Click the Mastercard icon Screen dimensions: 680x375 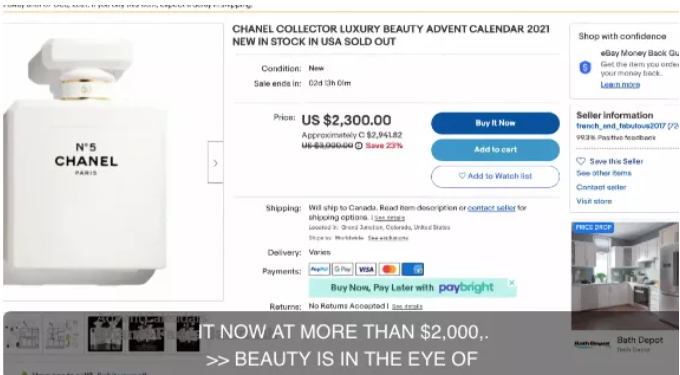point(389,269)
